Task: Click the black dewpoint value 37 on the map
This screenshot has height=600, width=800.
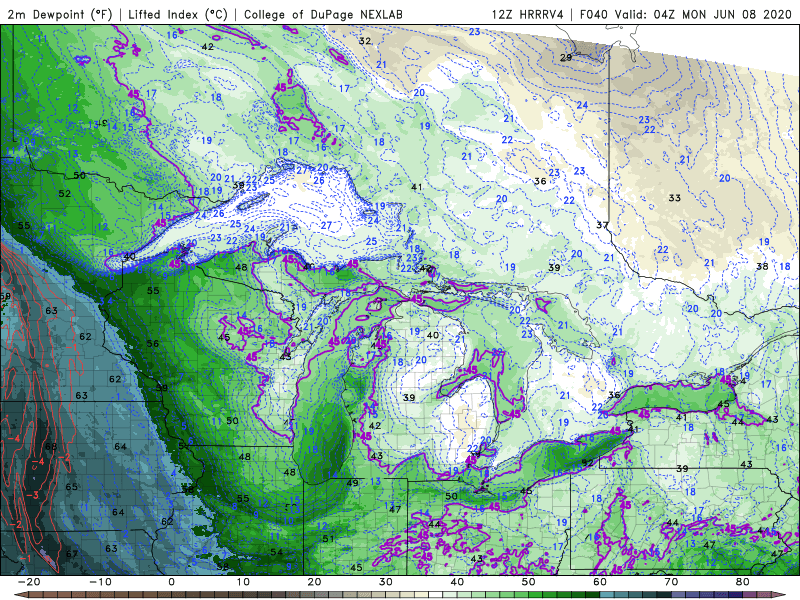Action: (603, 225)
